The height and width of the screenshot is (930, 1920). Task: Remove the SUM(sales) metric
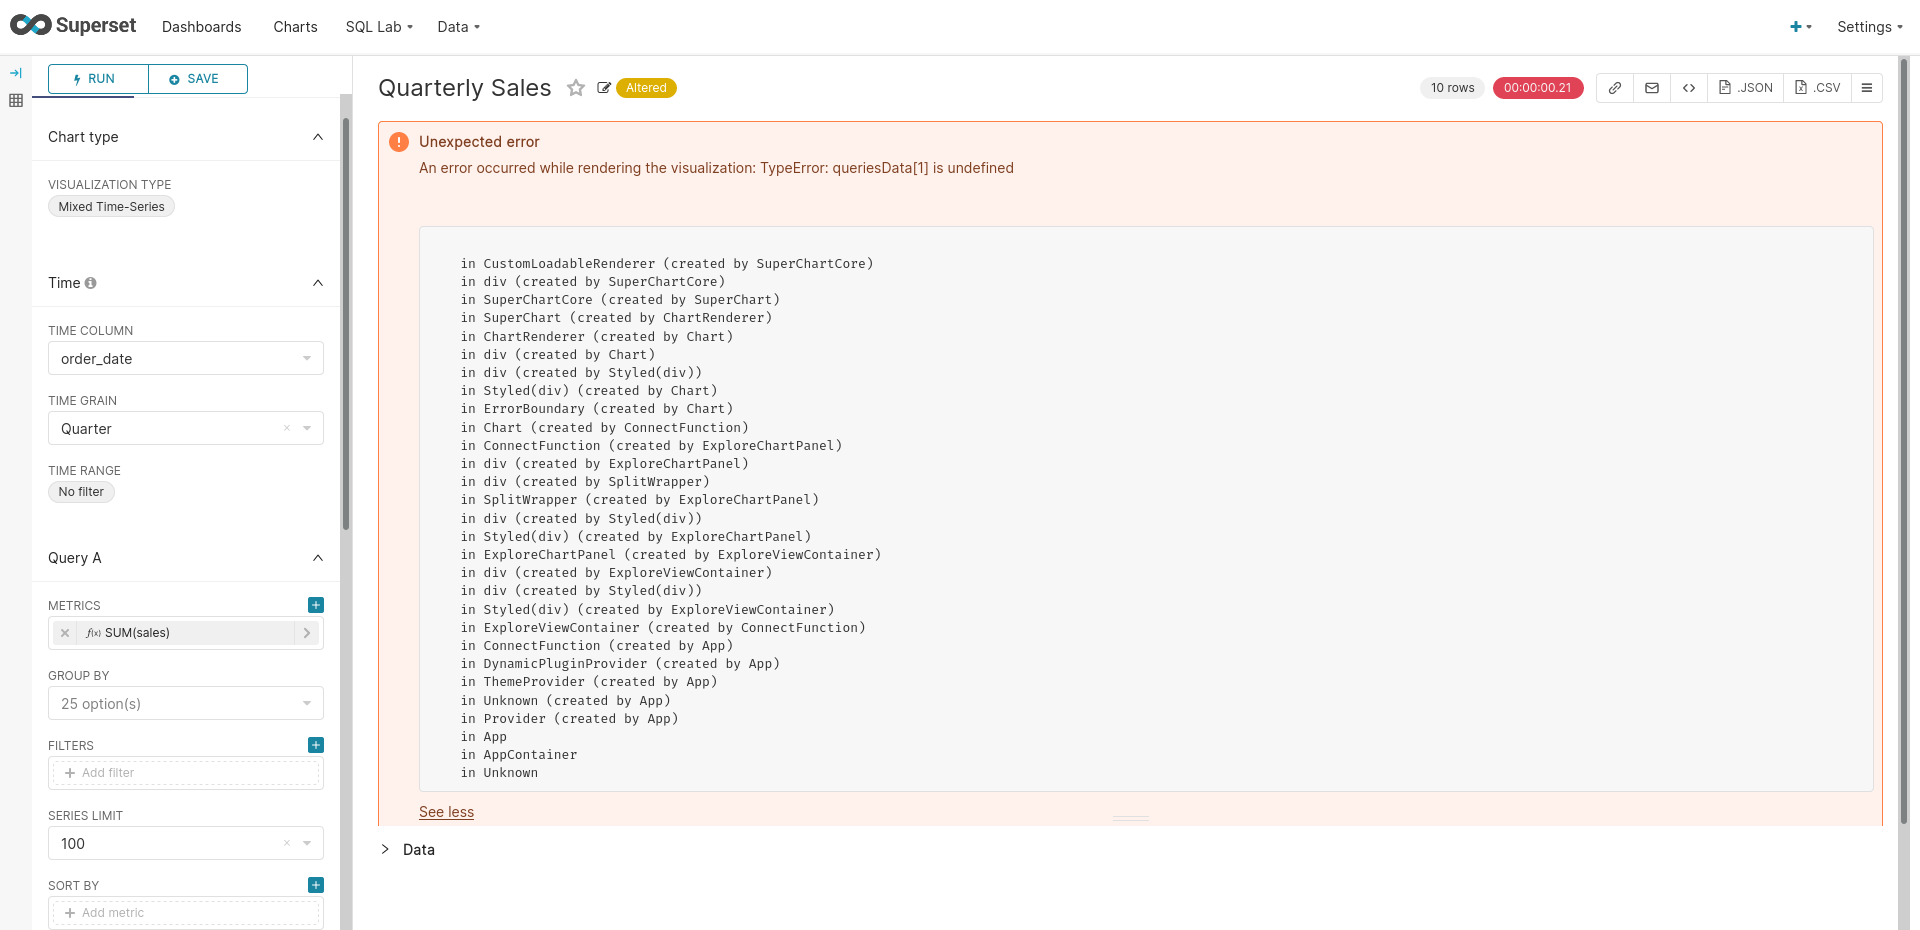64,633
